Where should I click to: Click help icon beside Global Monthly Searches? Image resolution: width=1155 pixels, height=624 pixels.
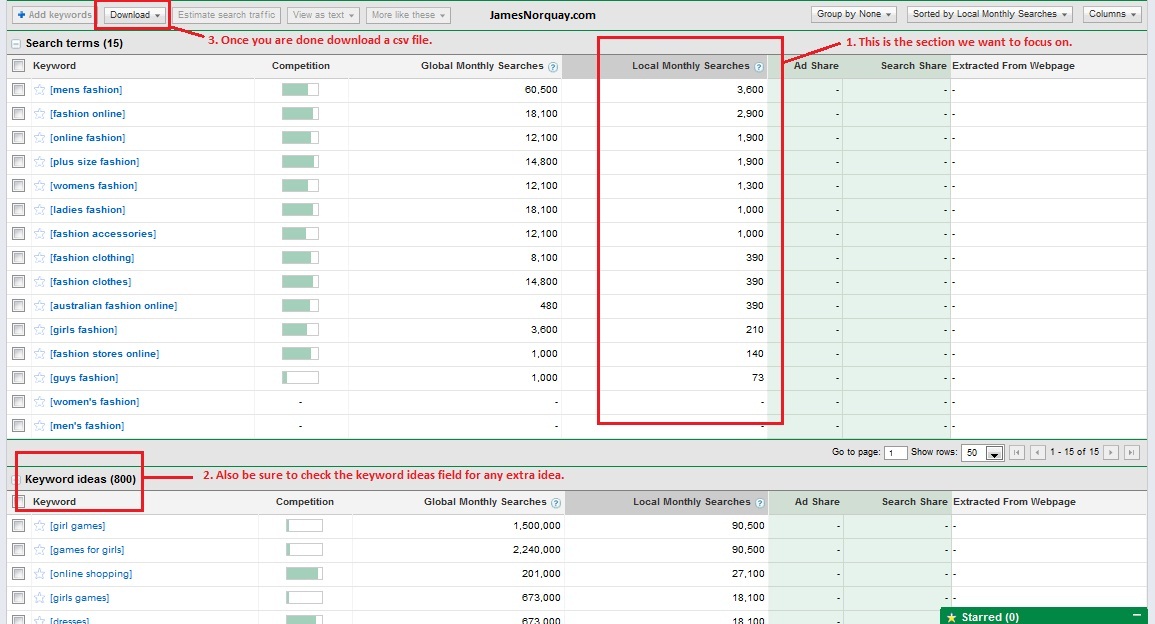(x=553, y=67)
